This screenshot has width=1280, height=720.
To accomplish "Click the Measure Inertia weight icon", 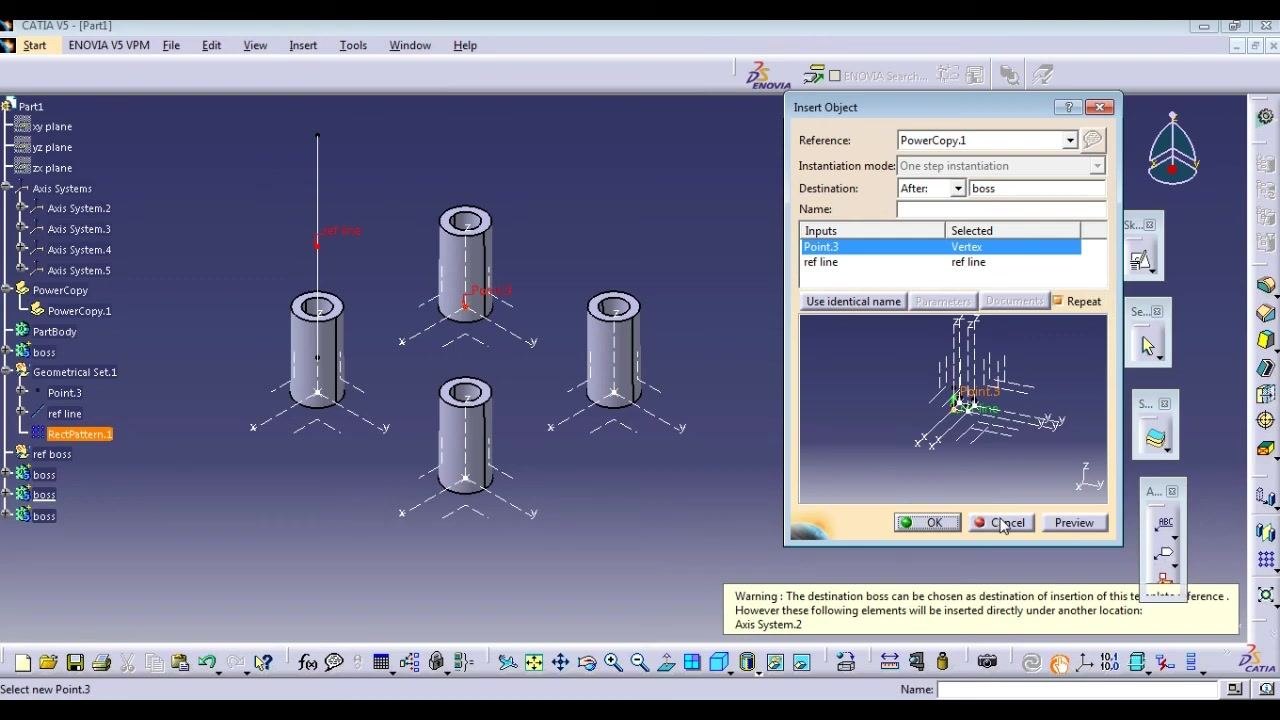I will 942,662.
